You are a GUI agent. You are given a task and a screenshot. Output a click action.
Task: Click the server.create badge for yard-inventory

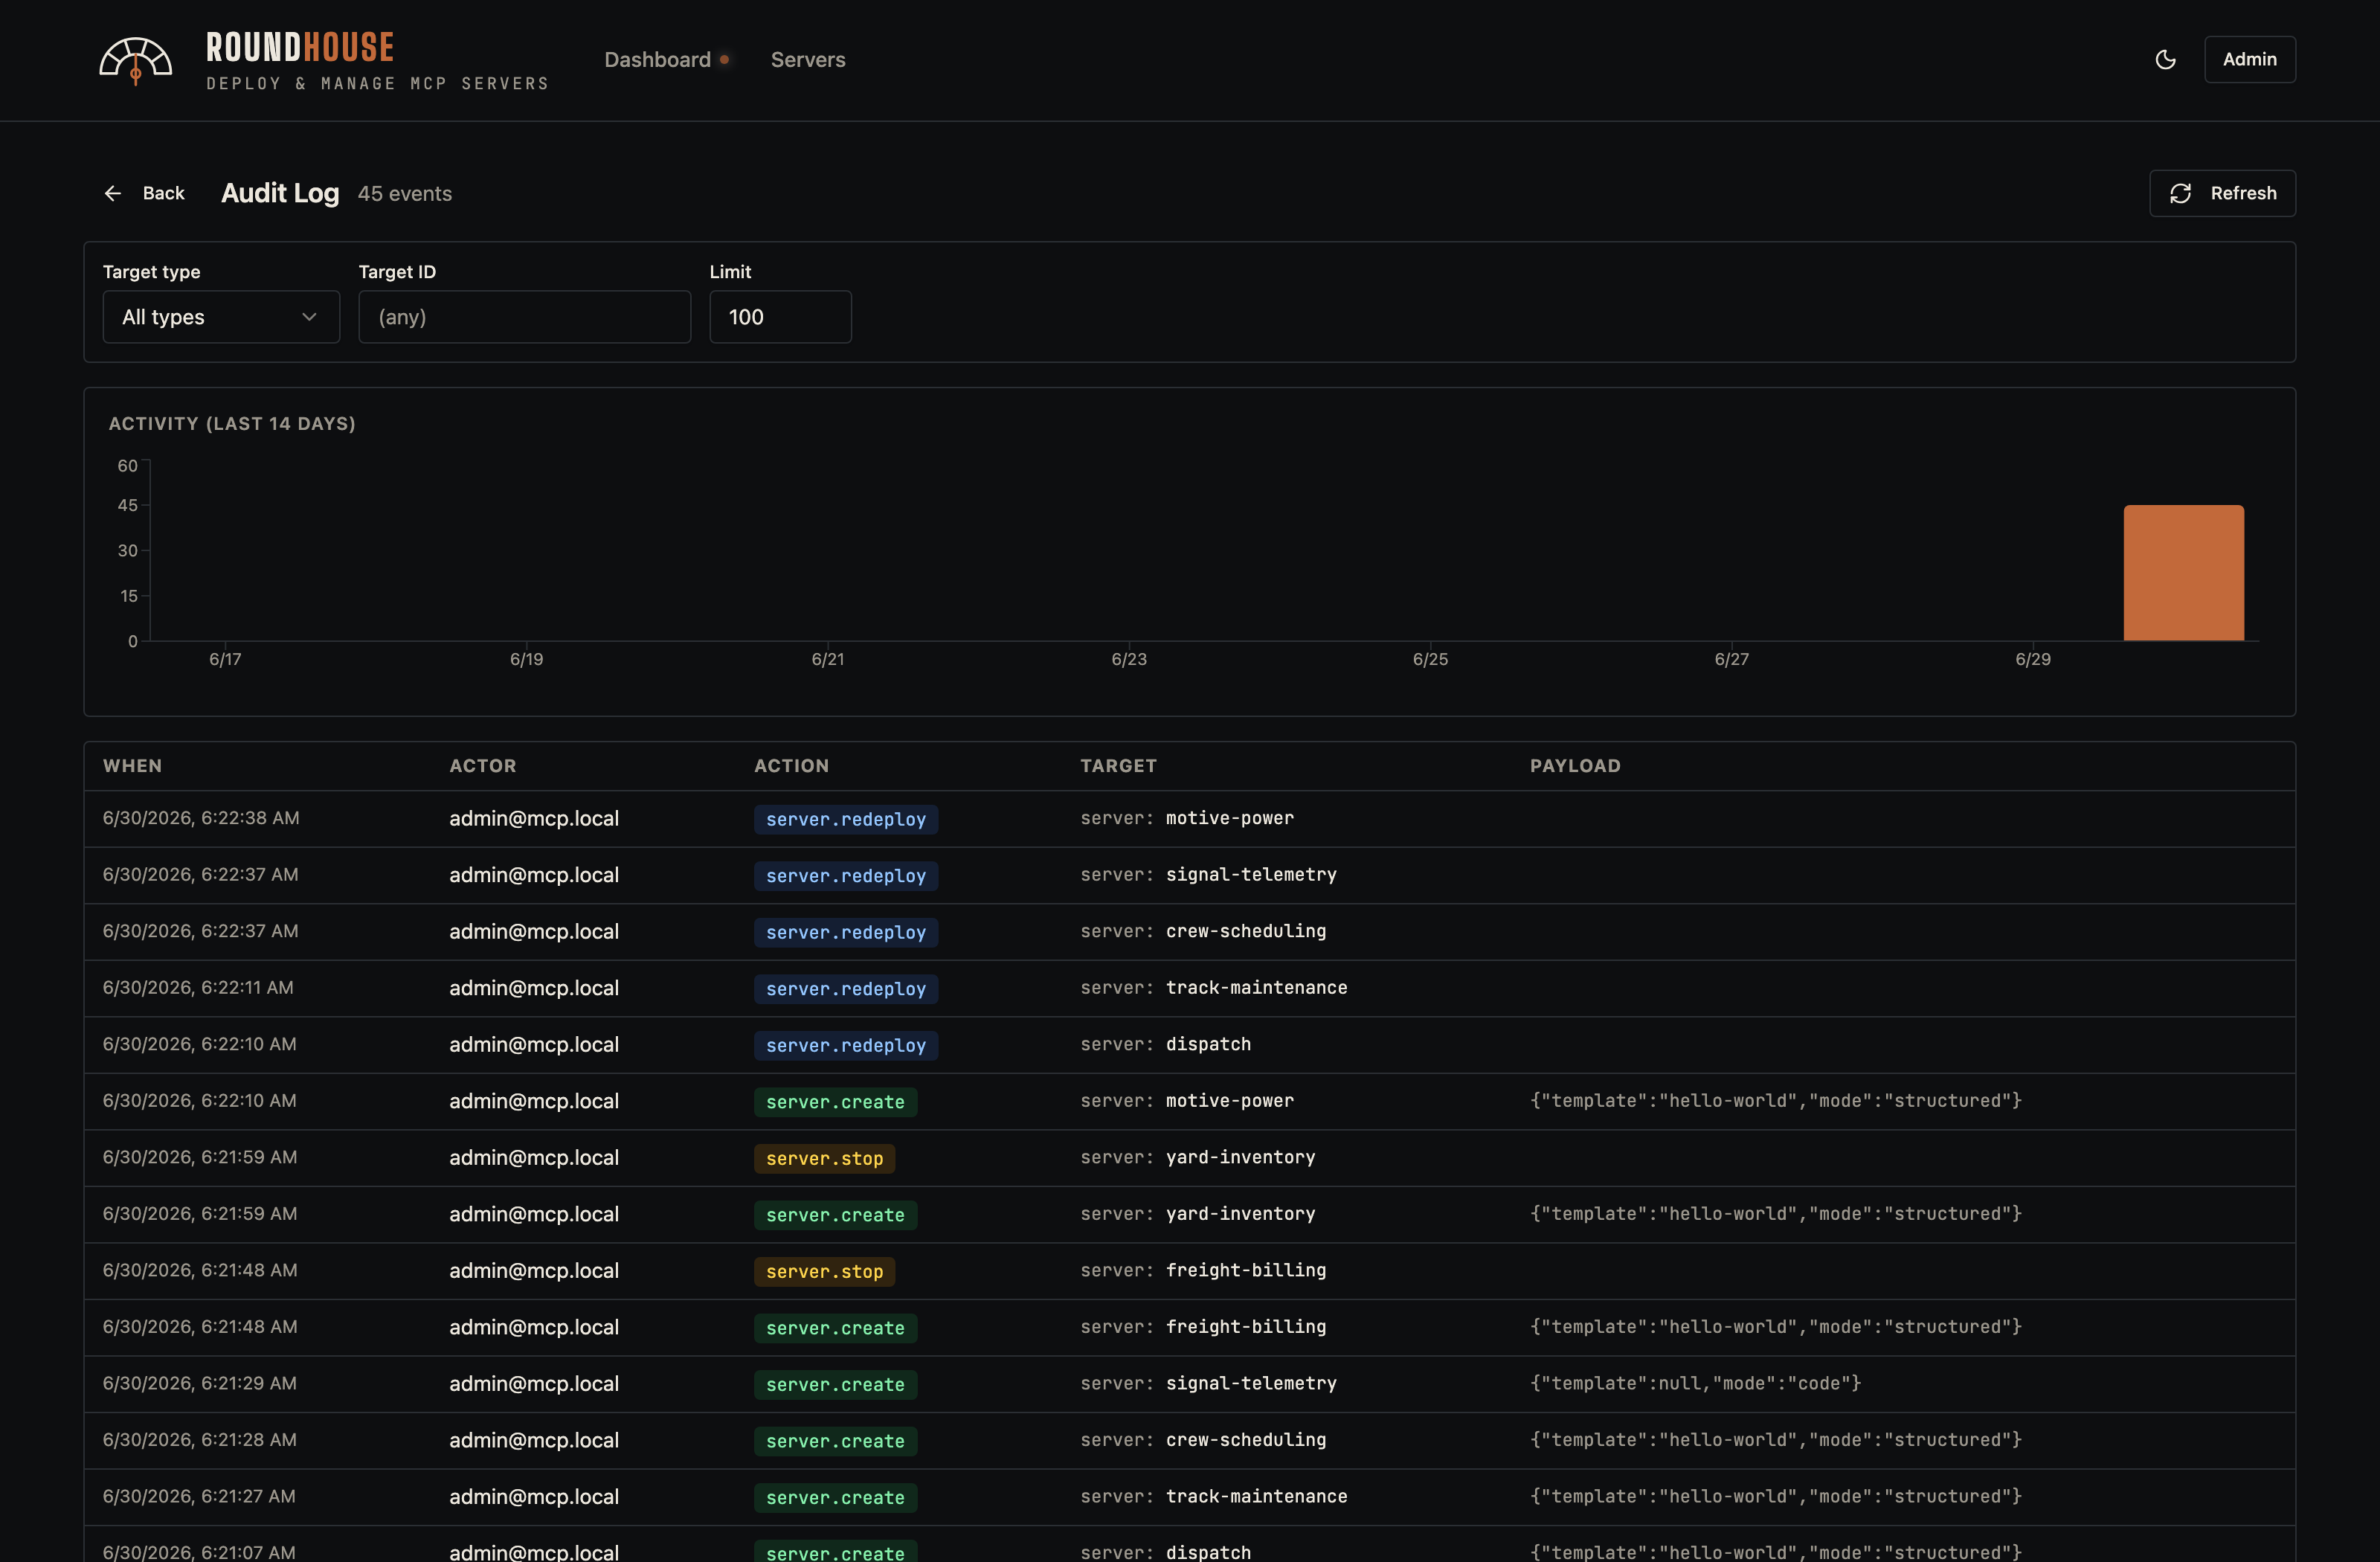[x=835, y=1215]
